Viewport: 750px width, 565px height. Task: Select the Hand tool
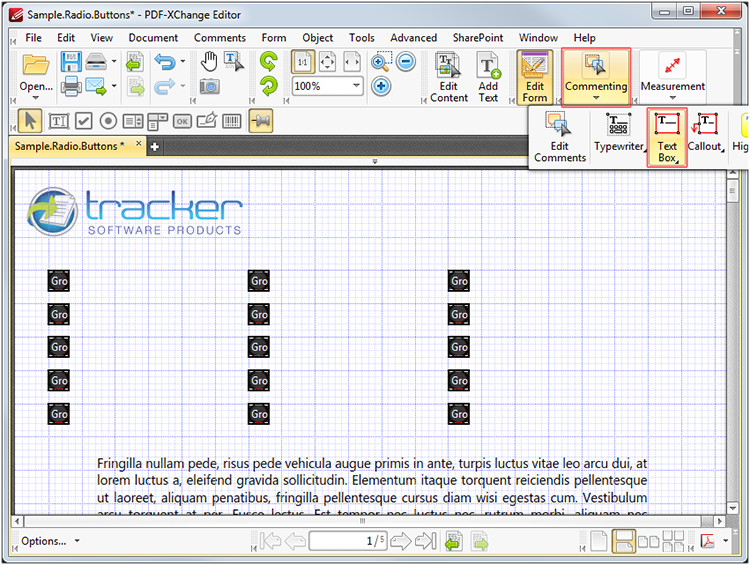(x=209, y=62)
